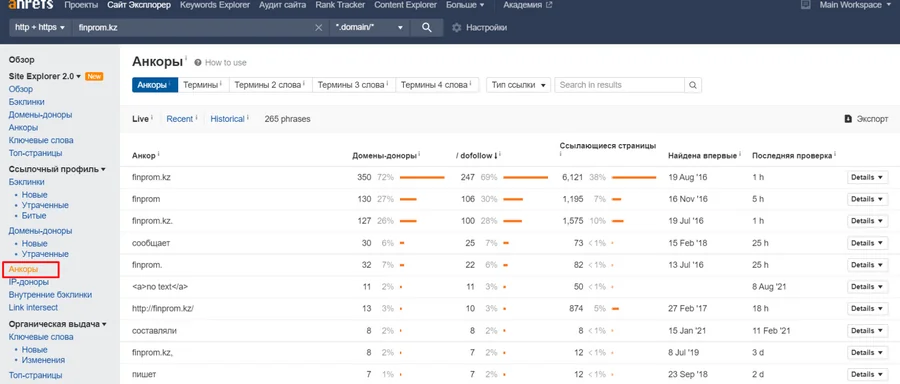
Task: Expand the Больше menu
Action: [x=465, y=5]
